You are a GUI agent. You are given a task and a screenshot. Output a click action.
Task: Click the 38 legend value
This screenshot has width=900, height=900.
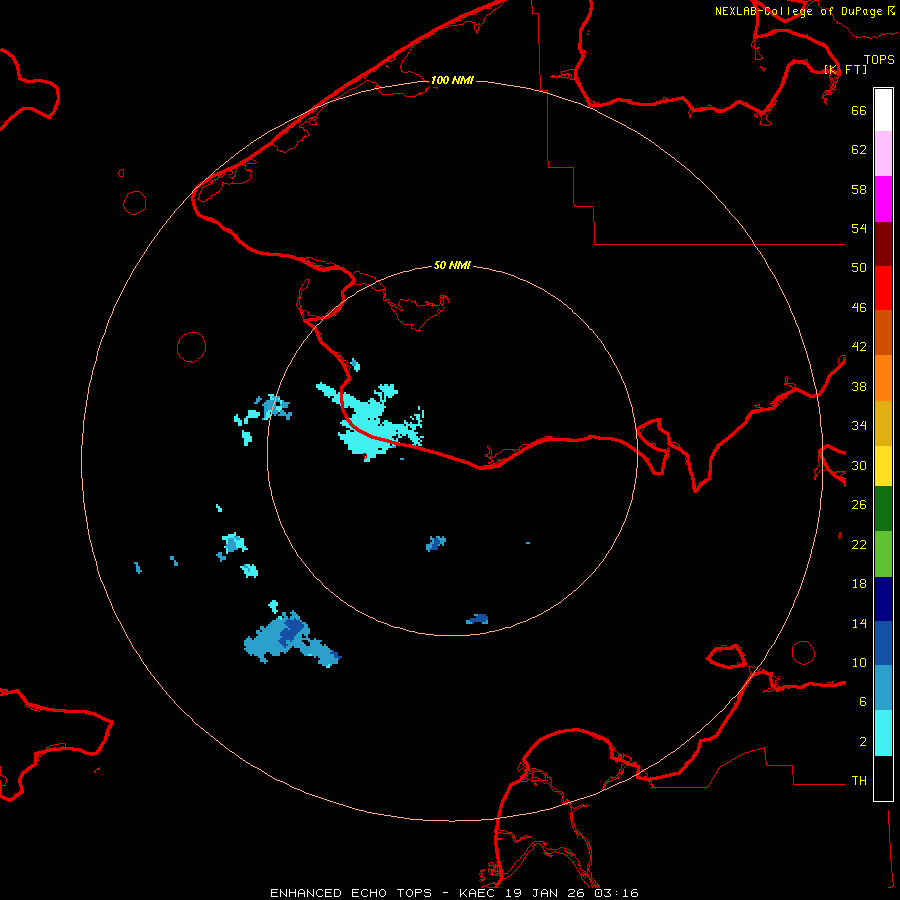coord(859,386)
